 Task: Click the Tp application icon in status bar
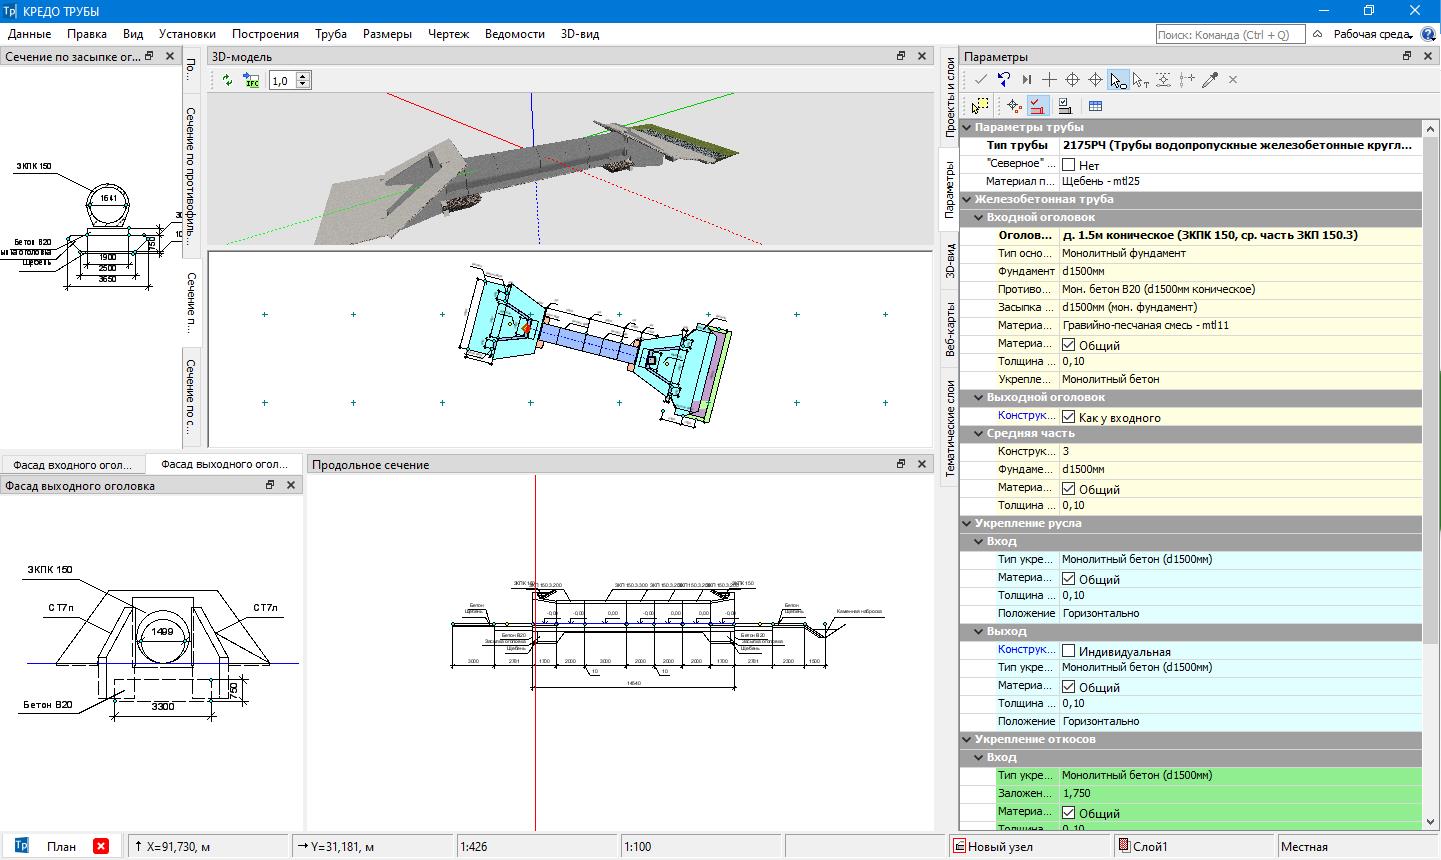pyautogui.click(x=22, y=846)
